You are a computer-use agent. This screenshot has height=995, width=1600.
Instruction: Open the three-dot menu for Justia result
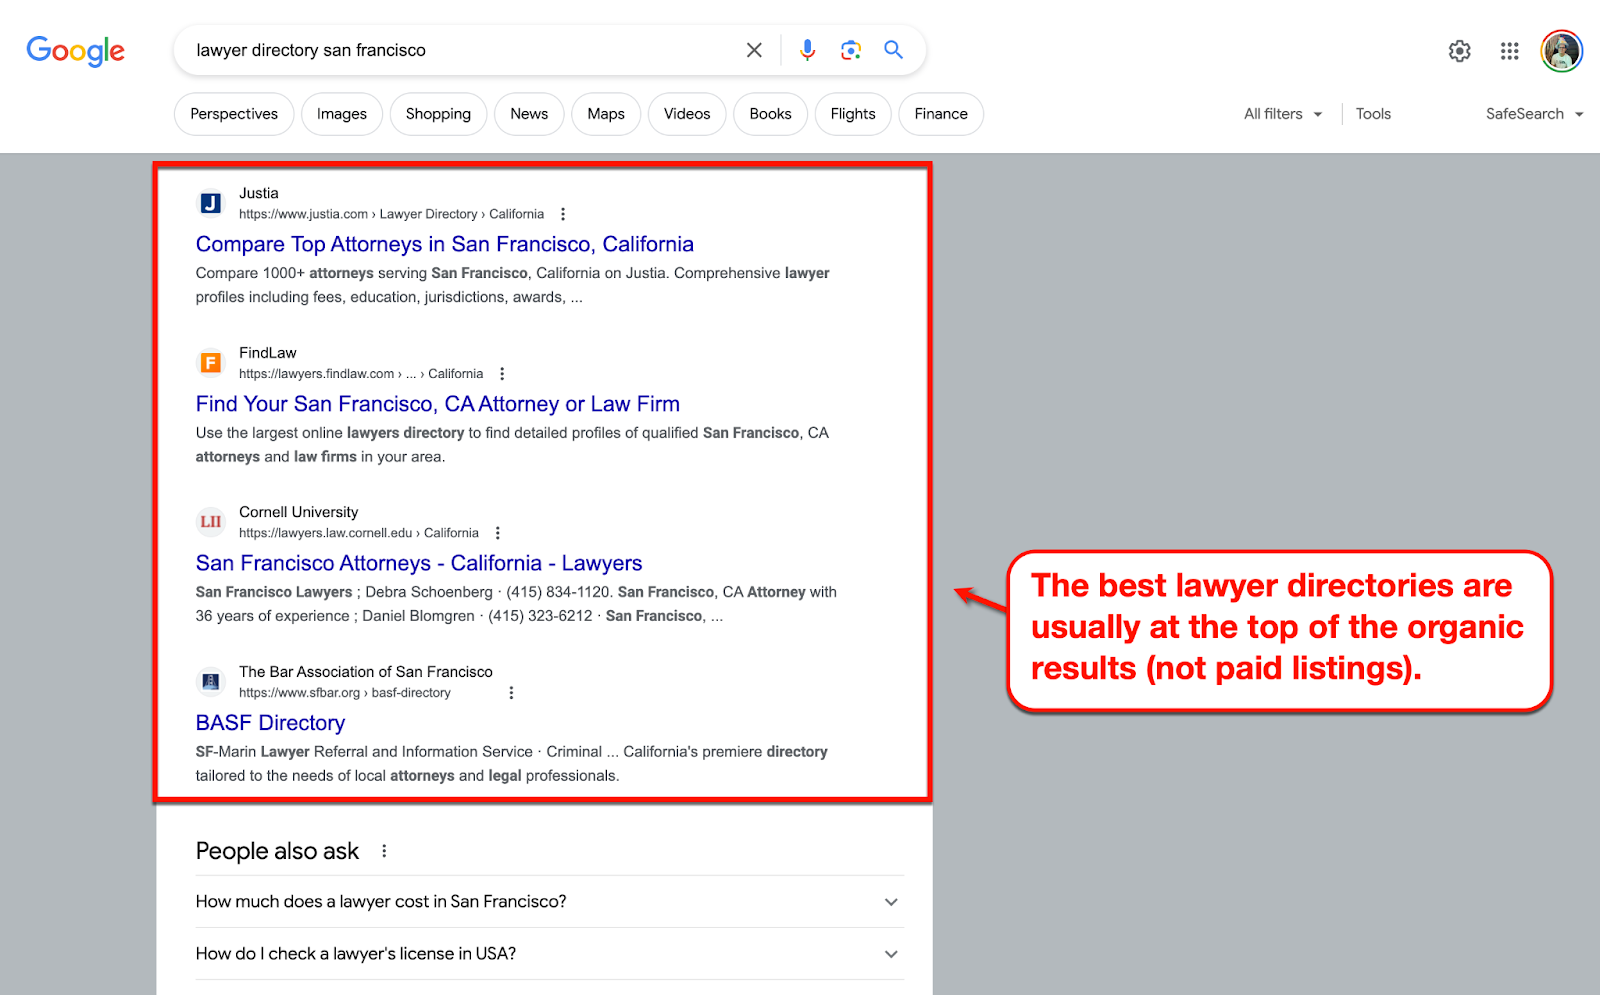(x=563, y=214)
